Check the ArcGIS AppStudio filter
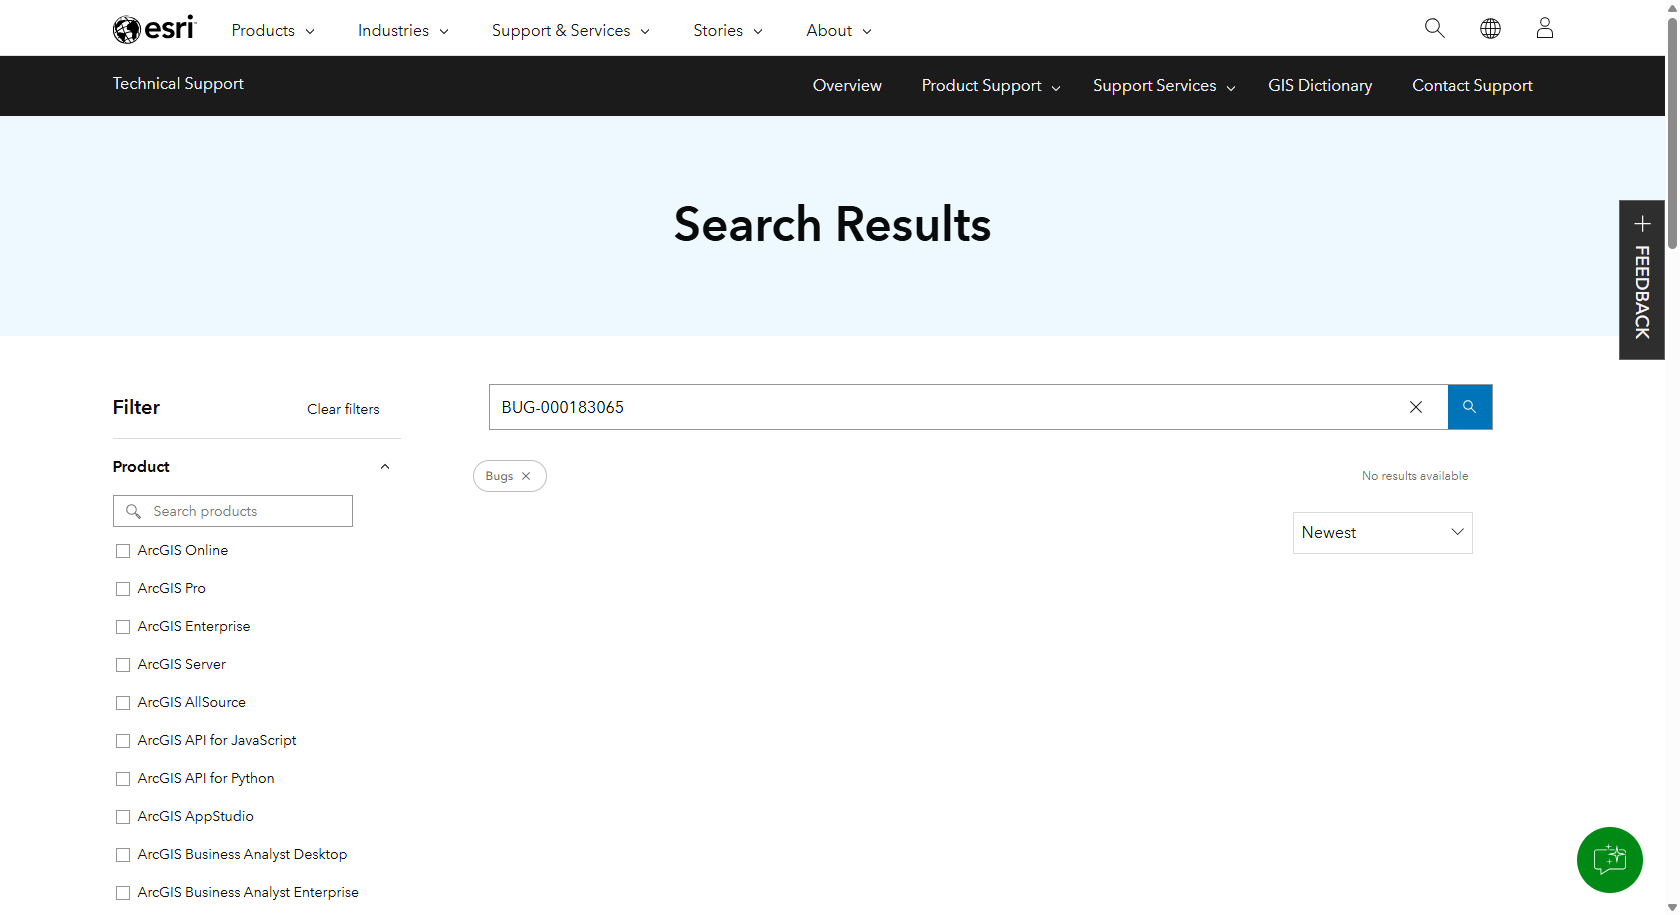Screen dimensions: 1680x915 123,817
